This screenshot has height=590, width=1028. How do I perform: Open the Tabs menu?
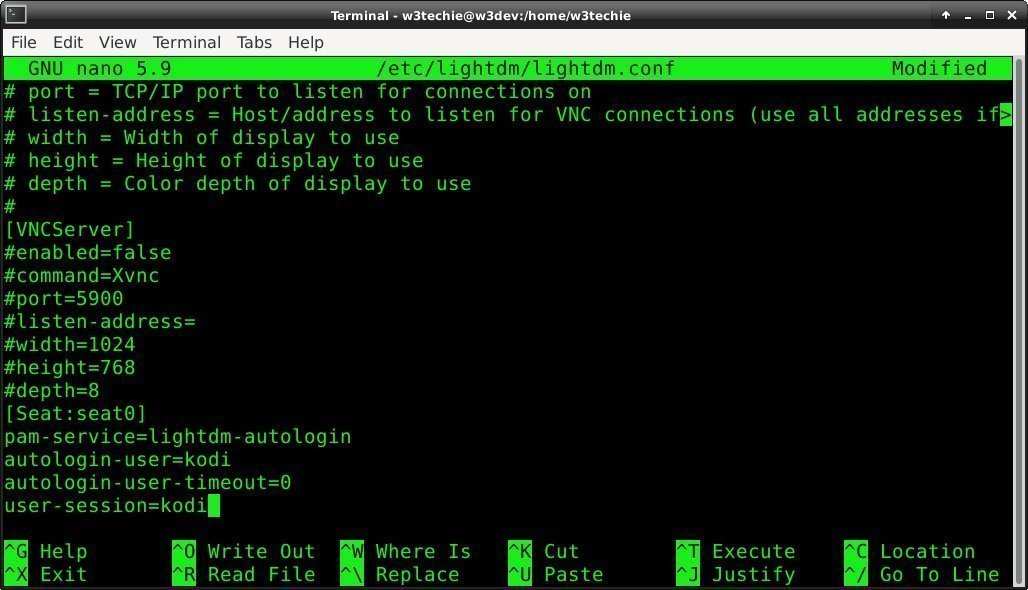click(253, 42)
